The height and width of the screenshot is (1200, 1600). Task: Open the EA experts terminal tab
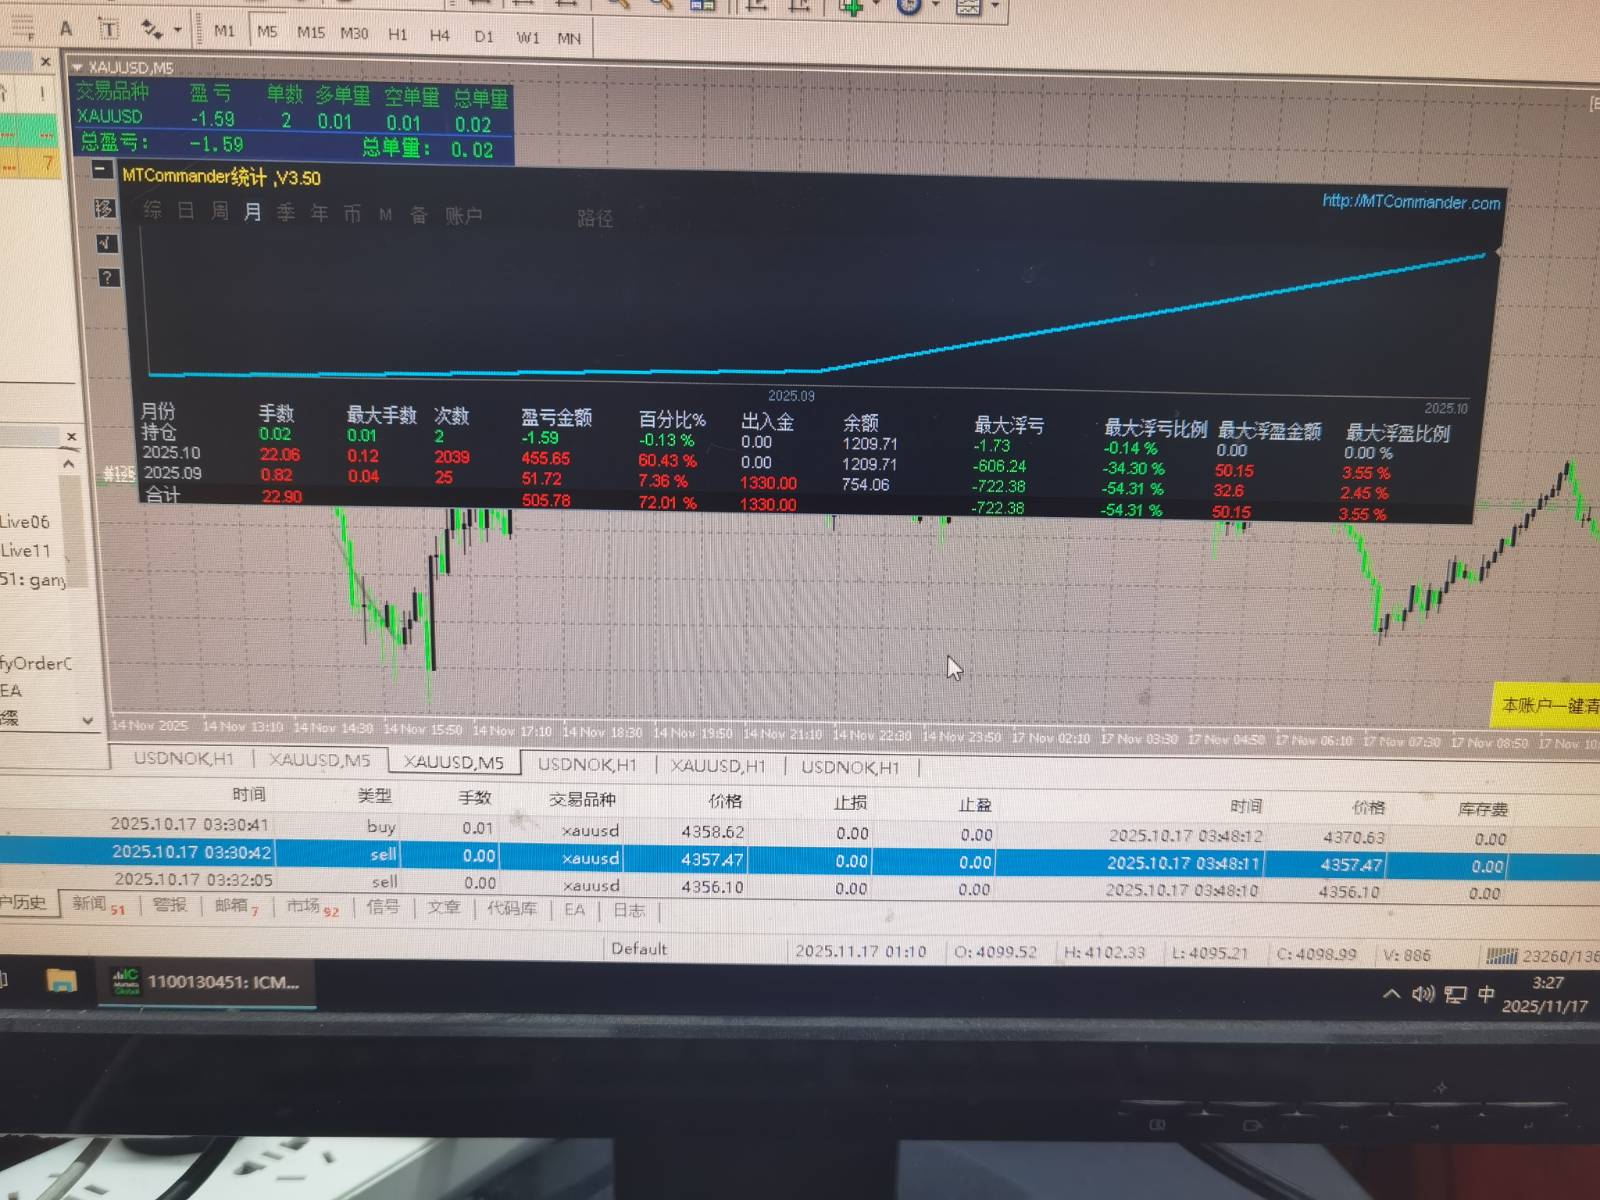[x=574, y=910]
